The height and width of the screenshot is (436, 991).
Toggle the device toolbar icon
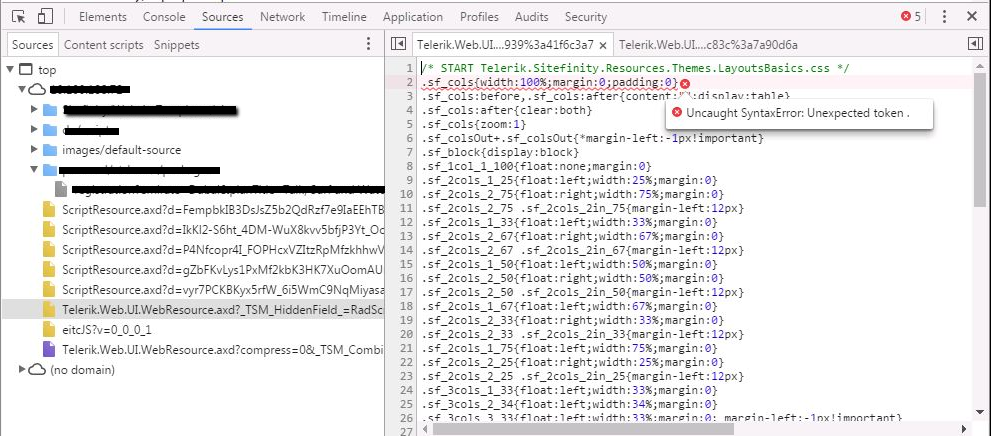[46, 17]
